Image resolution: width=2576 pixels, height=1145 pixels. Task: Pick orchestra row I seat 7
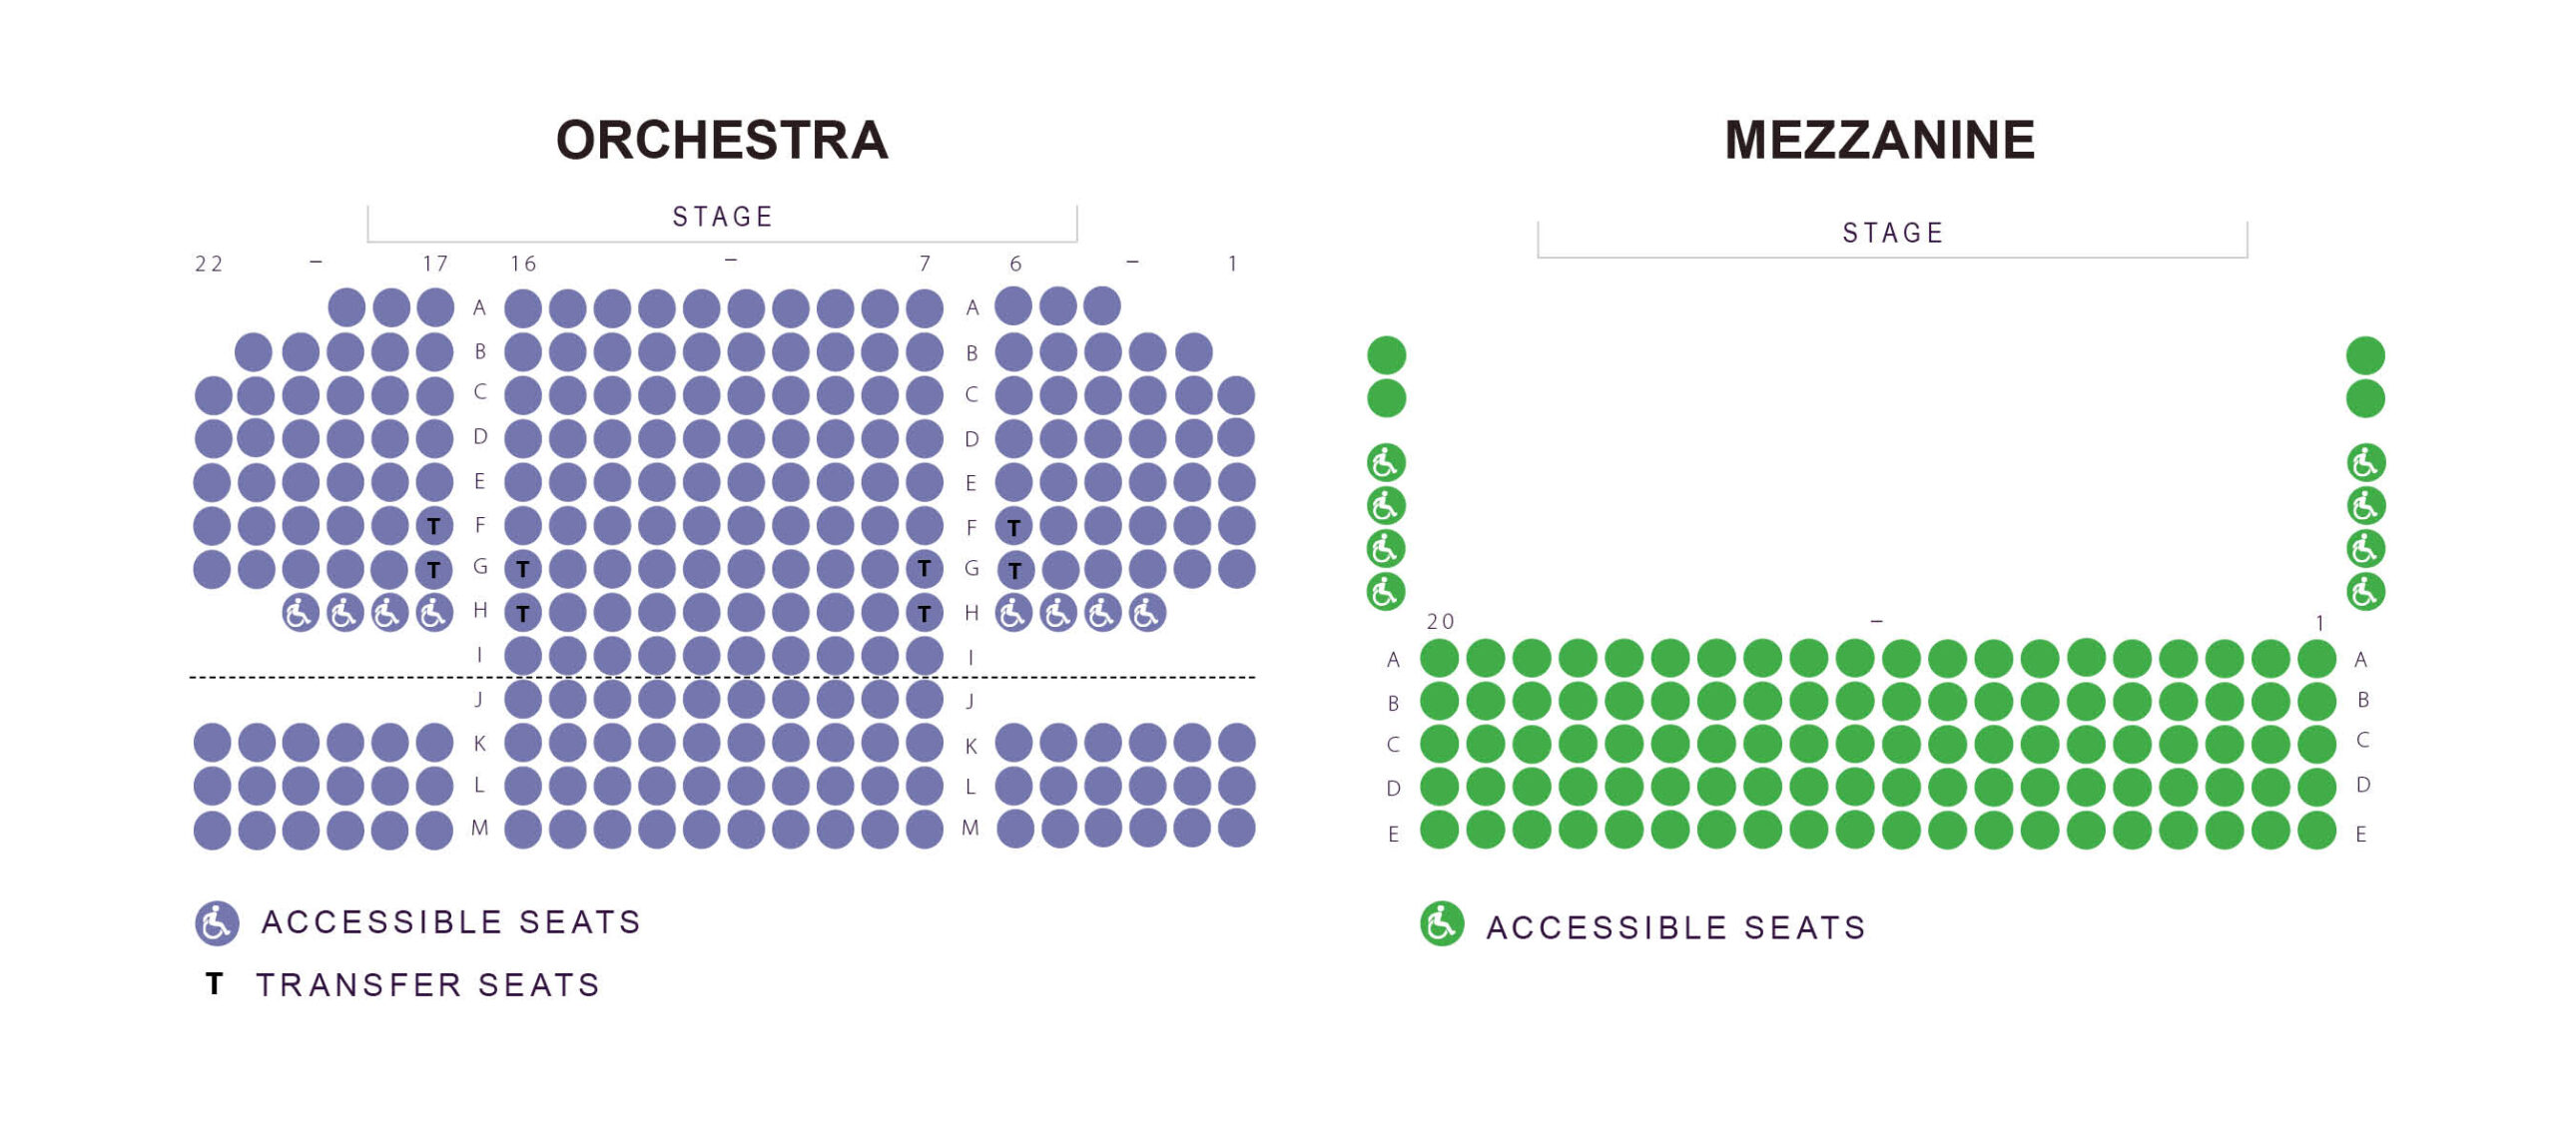(924, 657)
